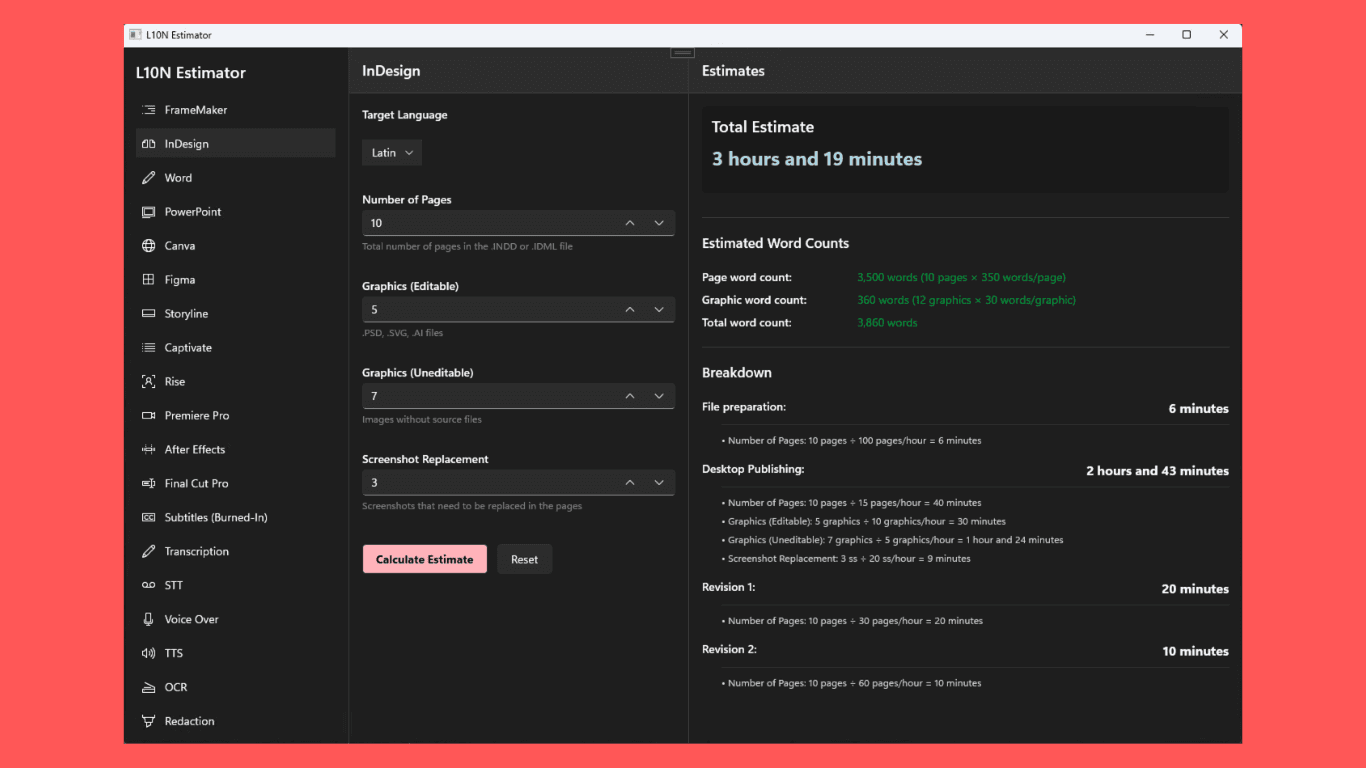The height and width of the screenshot is (768, 1366).
Task: Click the Voice Over microphone icon
Action: [x=147, y=619]
